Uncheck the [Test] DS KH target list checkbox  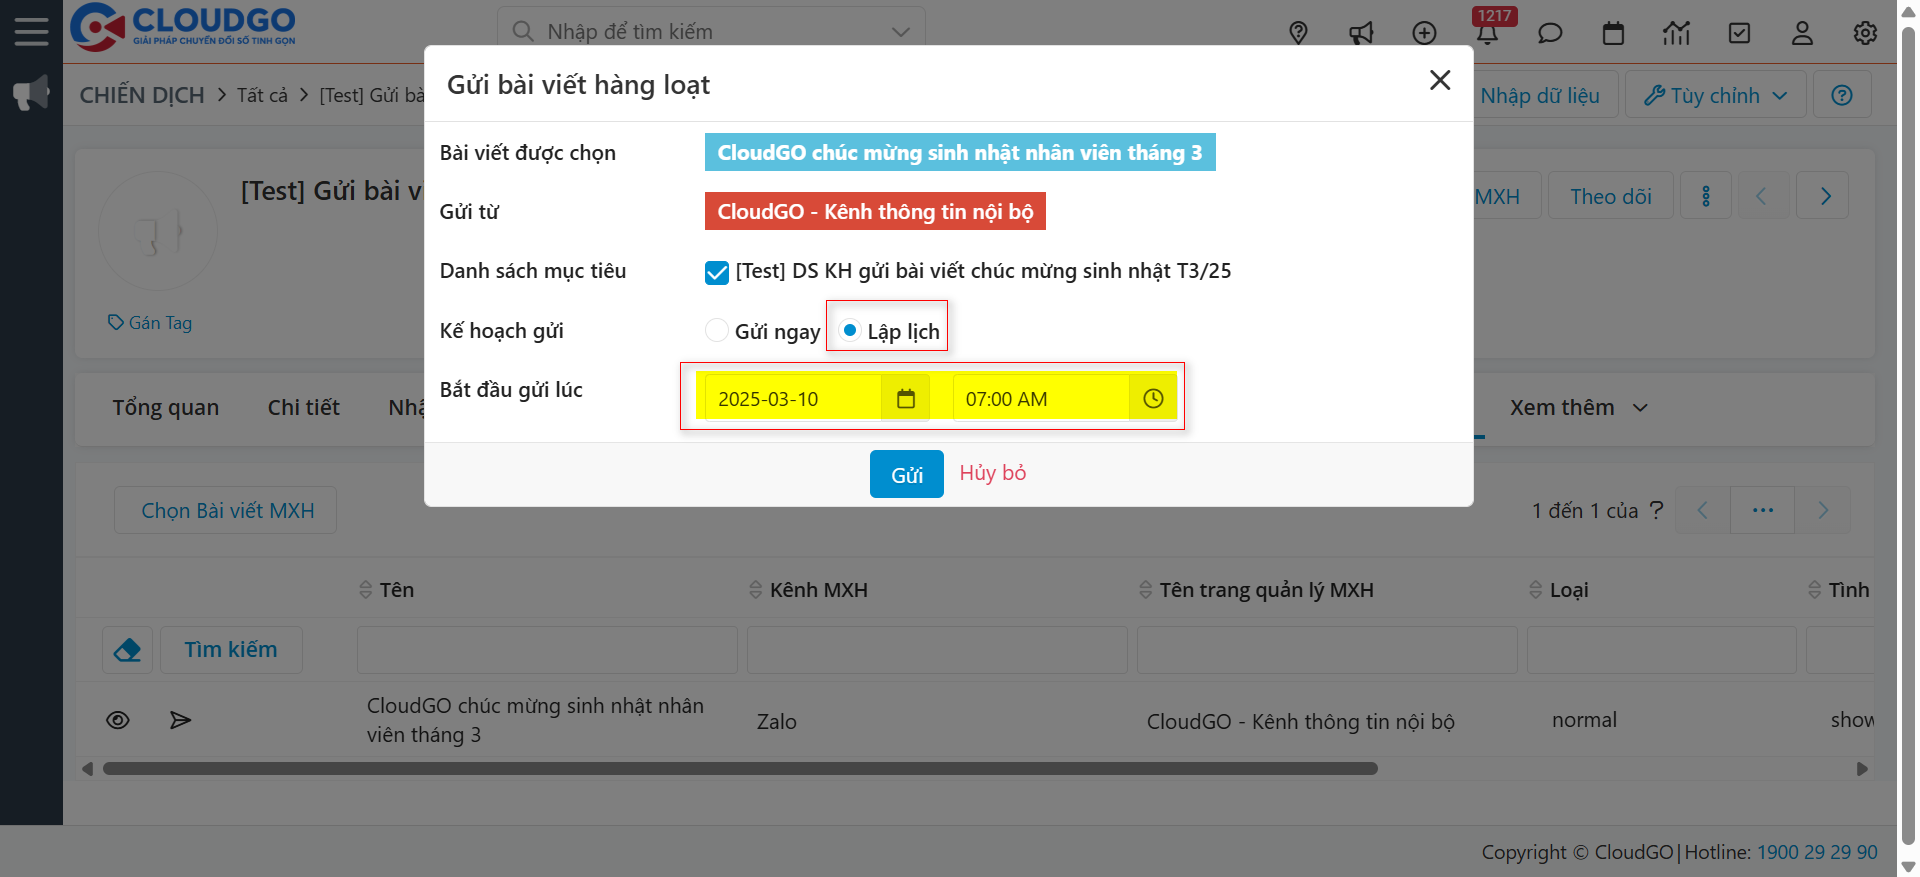coord(717,272)
